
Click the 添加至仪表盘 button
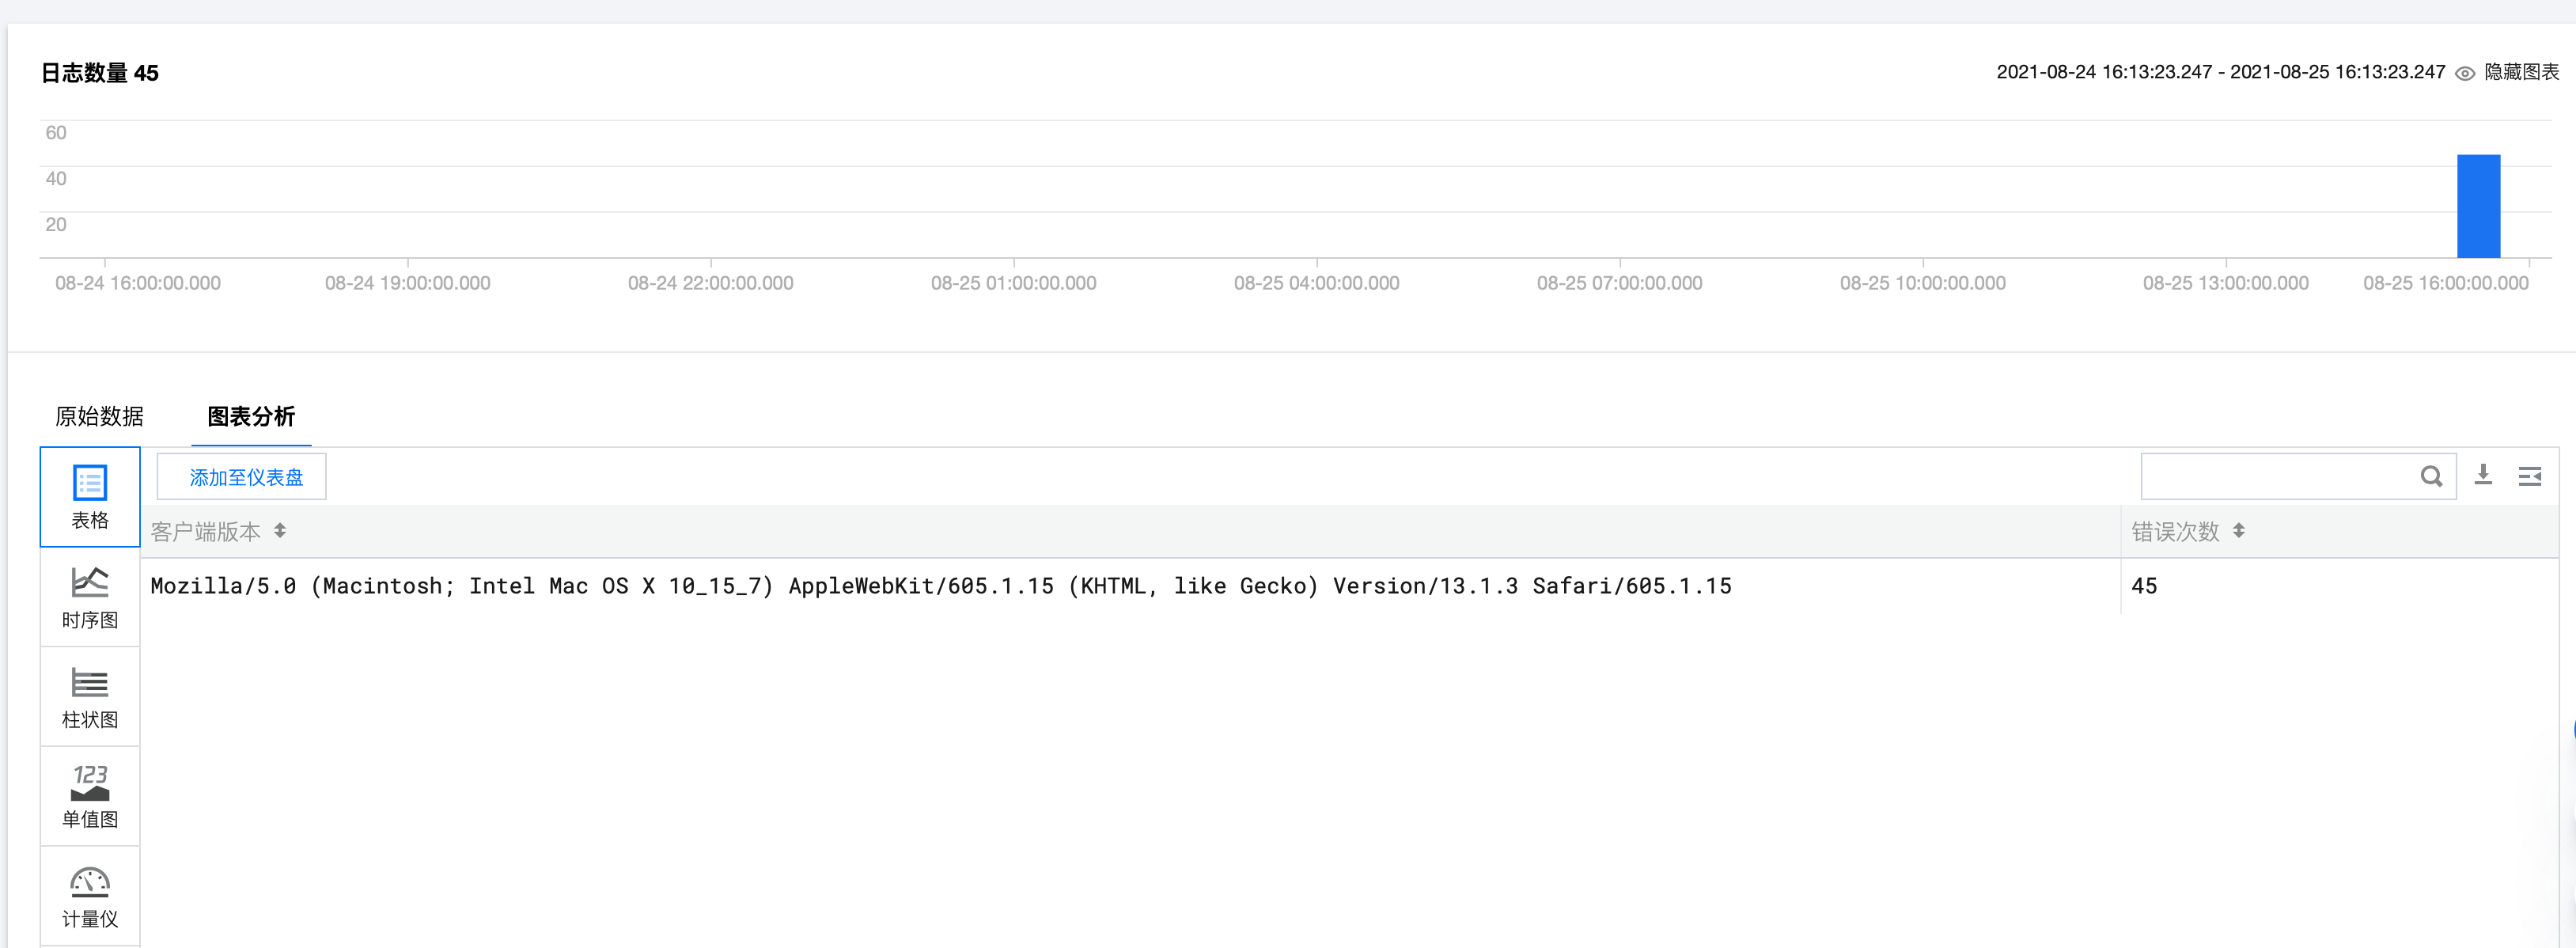241,477
